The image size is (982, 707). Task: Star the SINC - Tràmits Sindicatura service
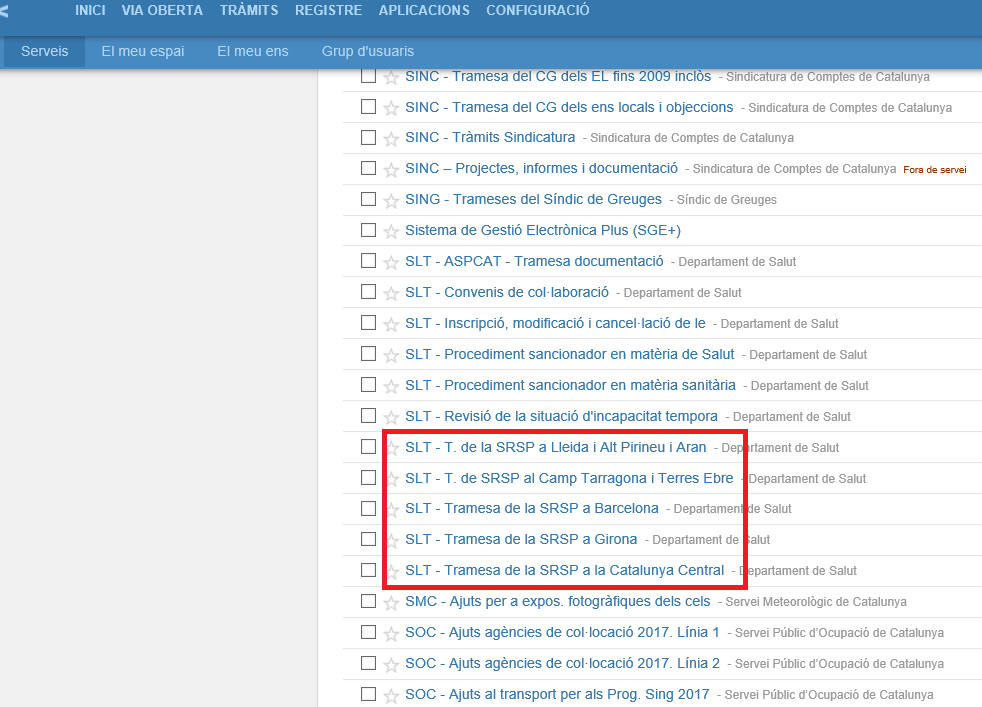[391, 138]
